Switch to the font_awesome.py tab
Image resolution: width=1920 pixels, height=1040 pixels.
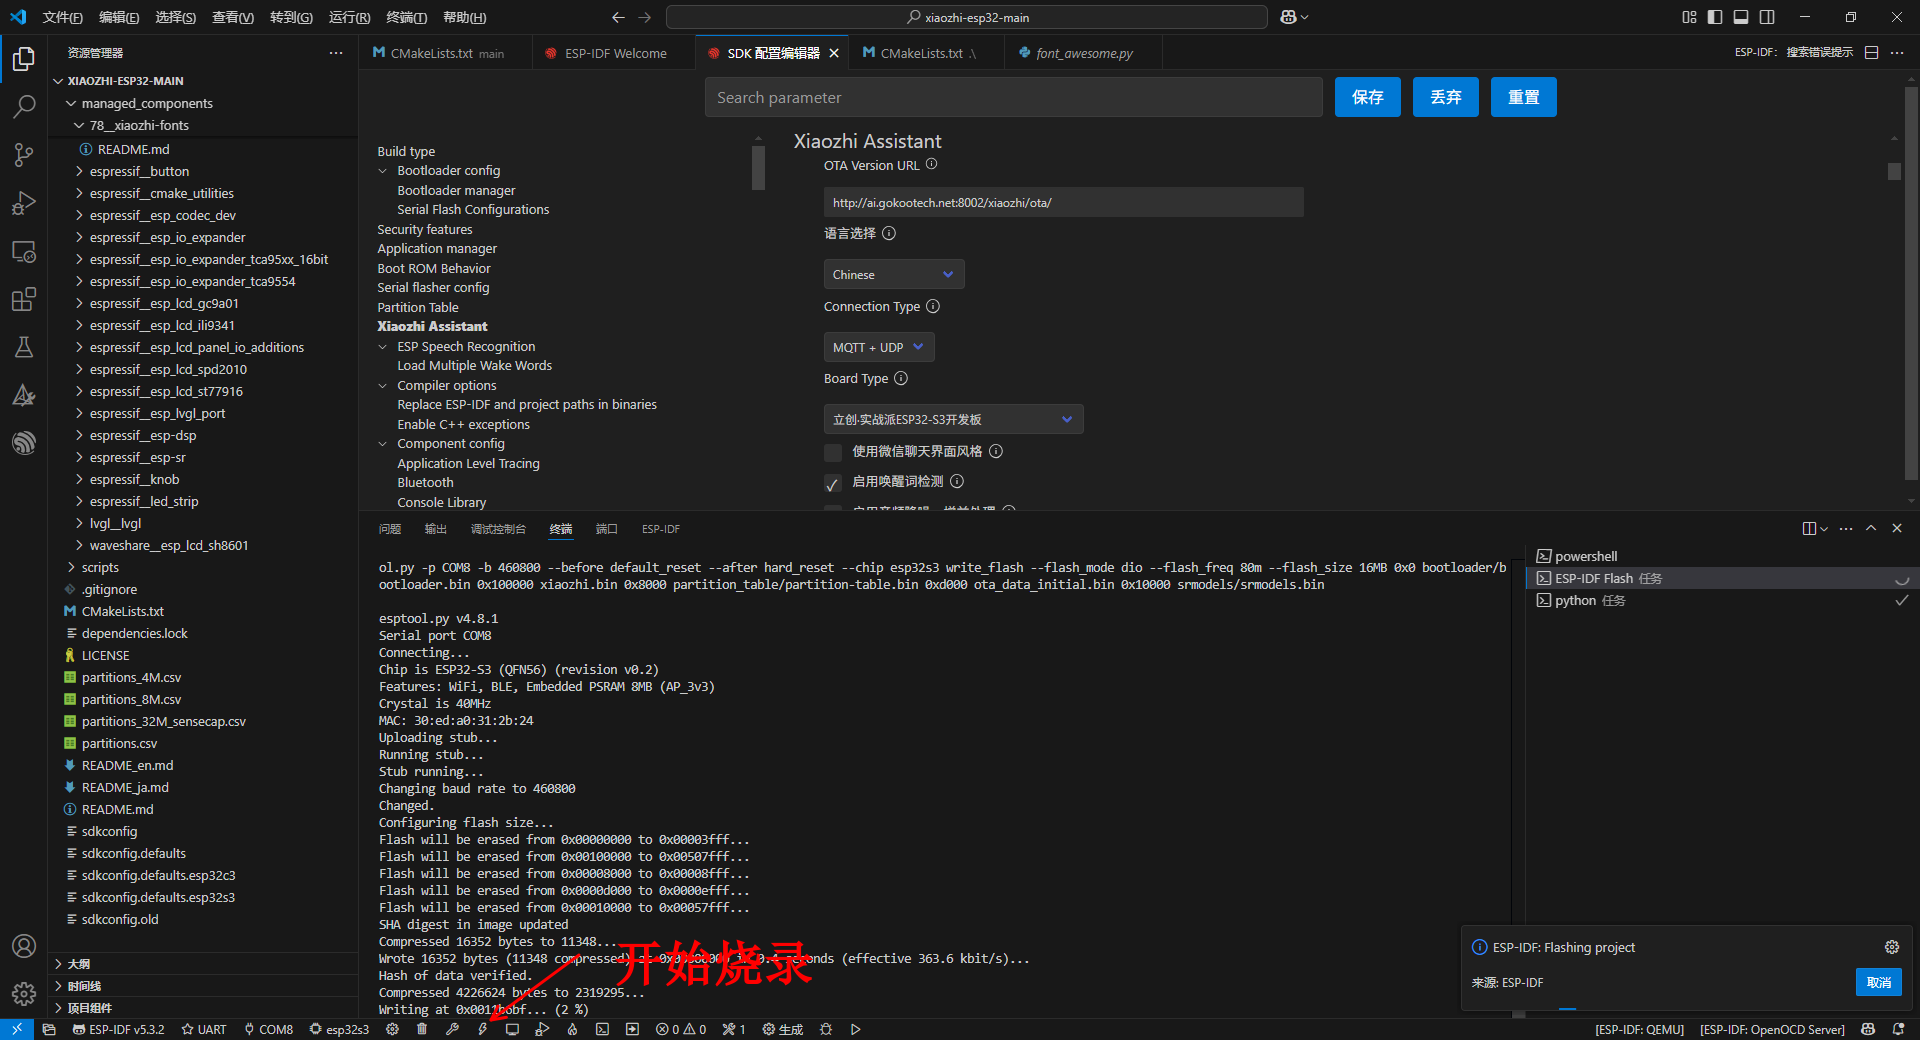(x=1084, y=53)
